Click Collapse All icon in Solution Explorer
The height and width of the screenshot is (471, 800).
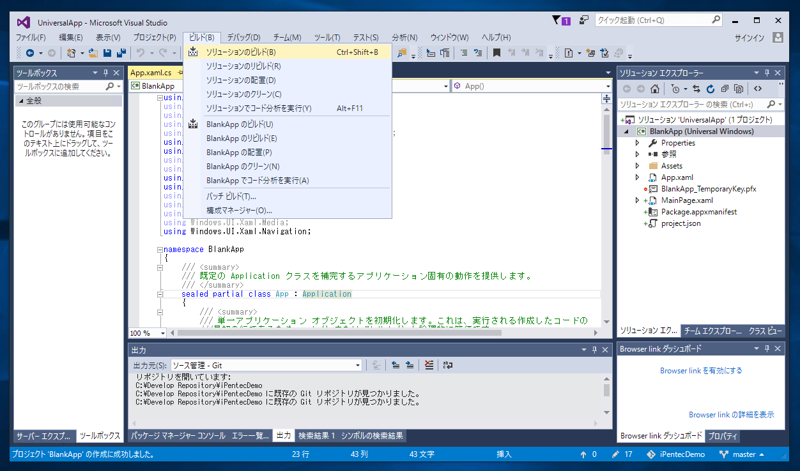point(724,89)
